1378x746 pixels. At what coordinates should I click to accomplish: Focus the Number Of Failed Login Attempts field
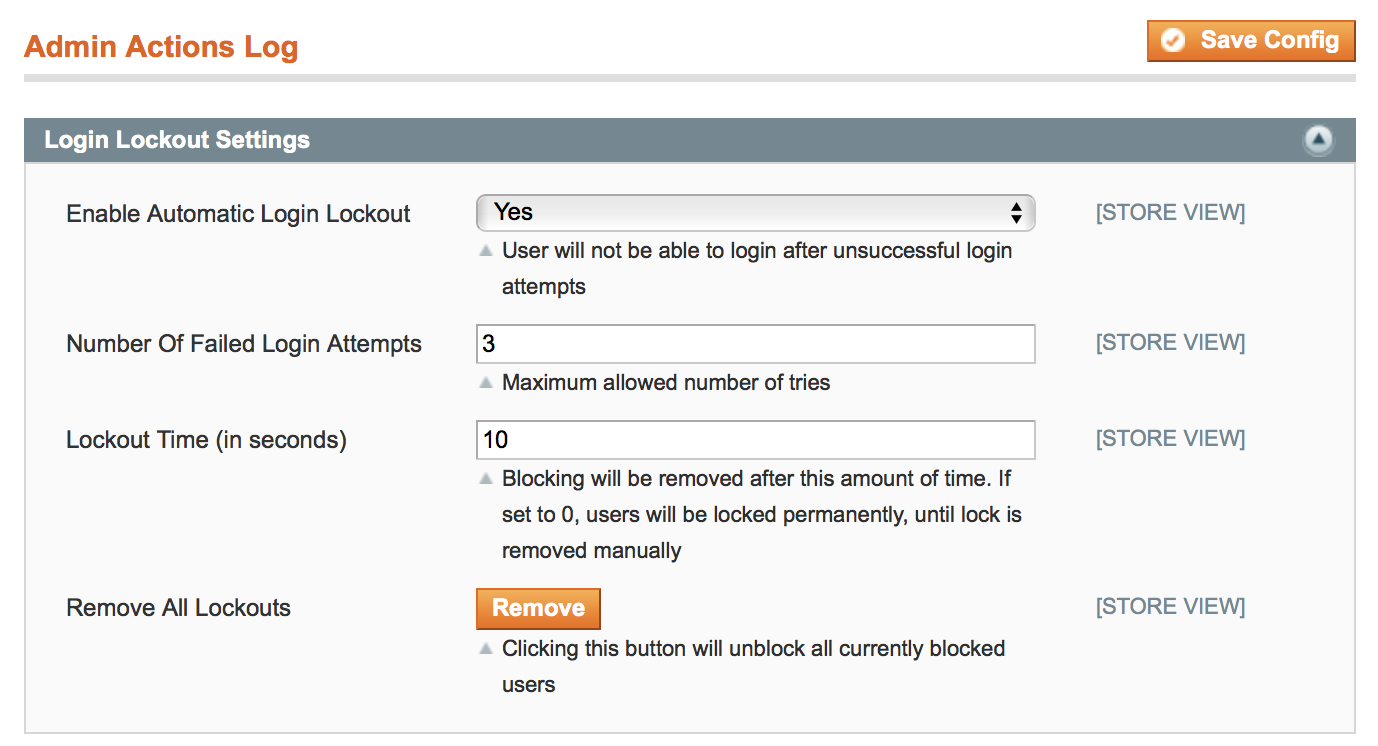tap(755, 344)
